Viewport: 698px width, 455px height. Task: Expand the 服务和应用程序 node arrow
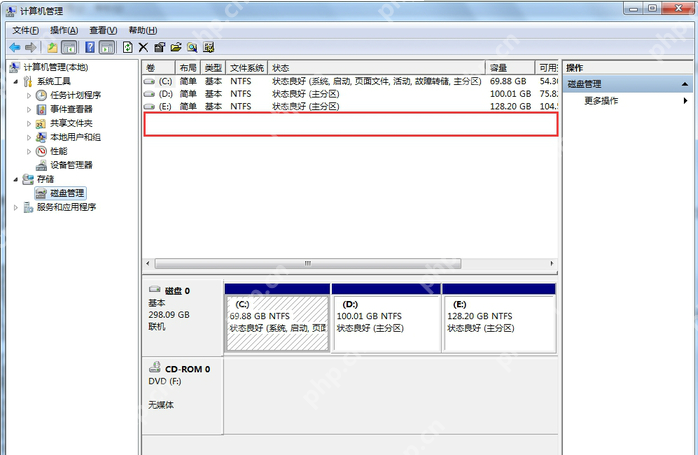point(16,207)
